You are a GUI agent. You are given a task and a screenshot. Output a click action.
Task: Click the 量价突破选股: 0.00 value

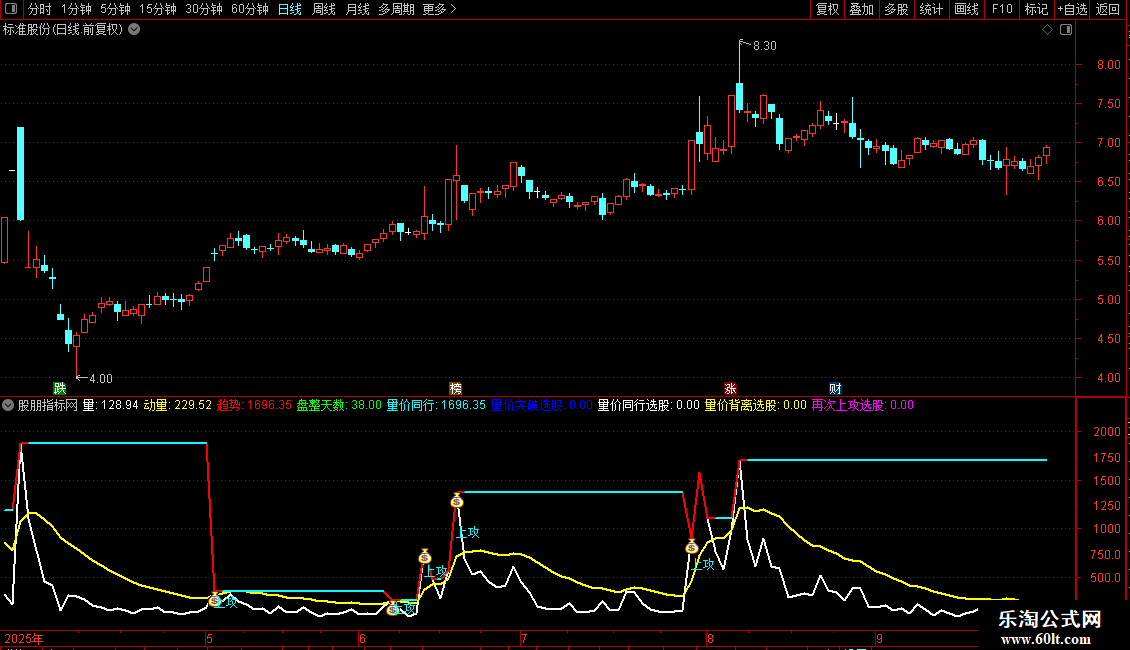pos(542,406)
